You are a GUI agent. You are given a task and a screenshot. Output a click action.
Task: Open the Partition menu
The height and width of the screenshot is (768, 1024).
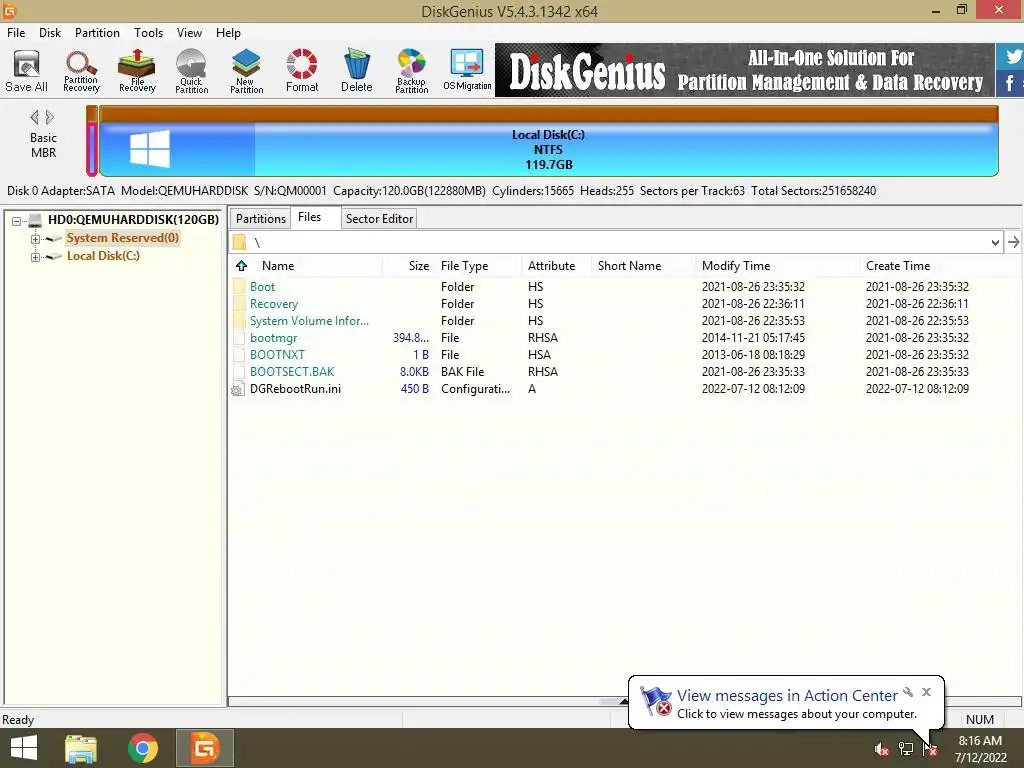point(97,33)
